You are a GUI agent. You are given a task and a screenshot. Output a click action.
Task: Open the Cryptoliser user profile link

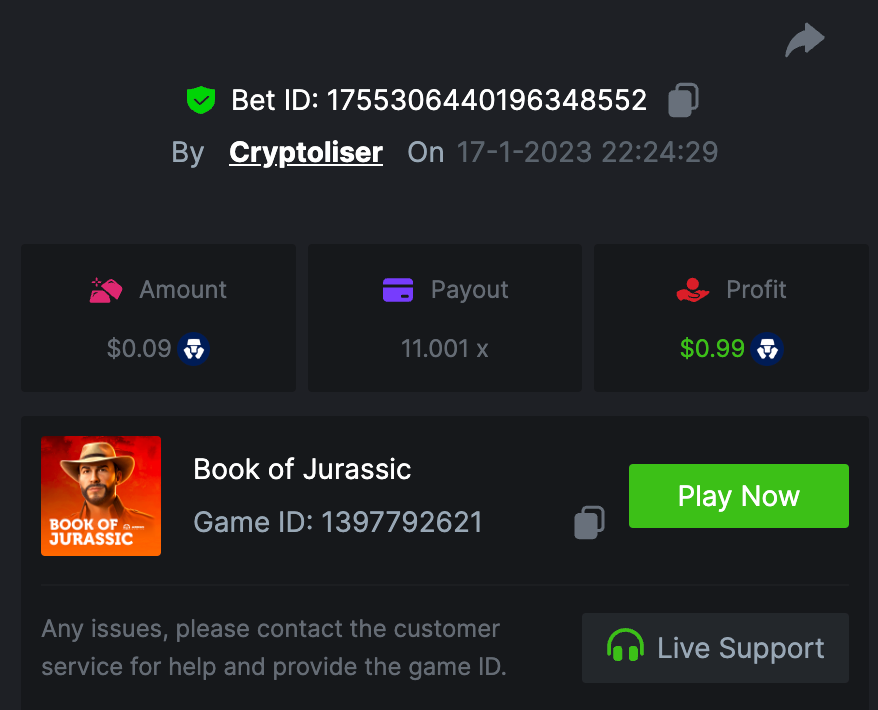tap(306, 152)
